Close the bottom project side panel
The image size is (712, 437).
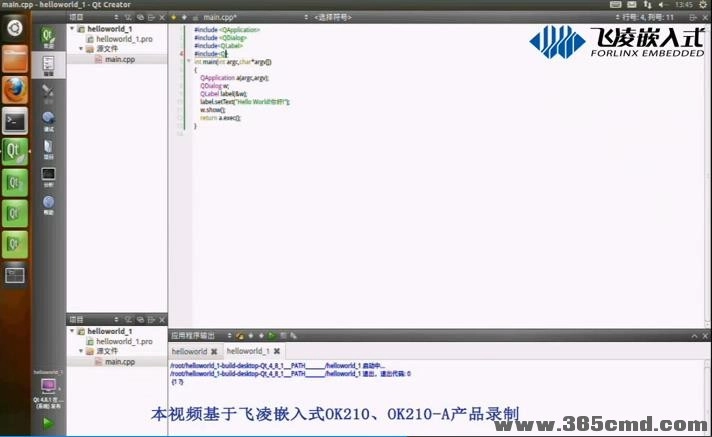coord(162,320)
